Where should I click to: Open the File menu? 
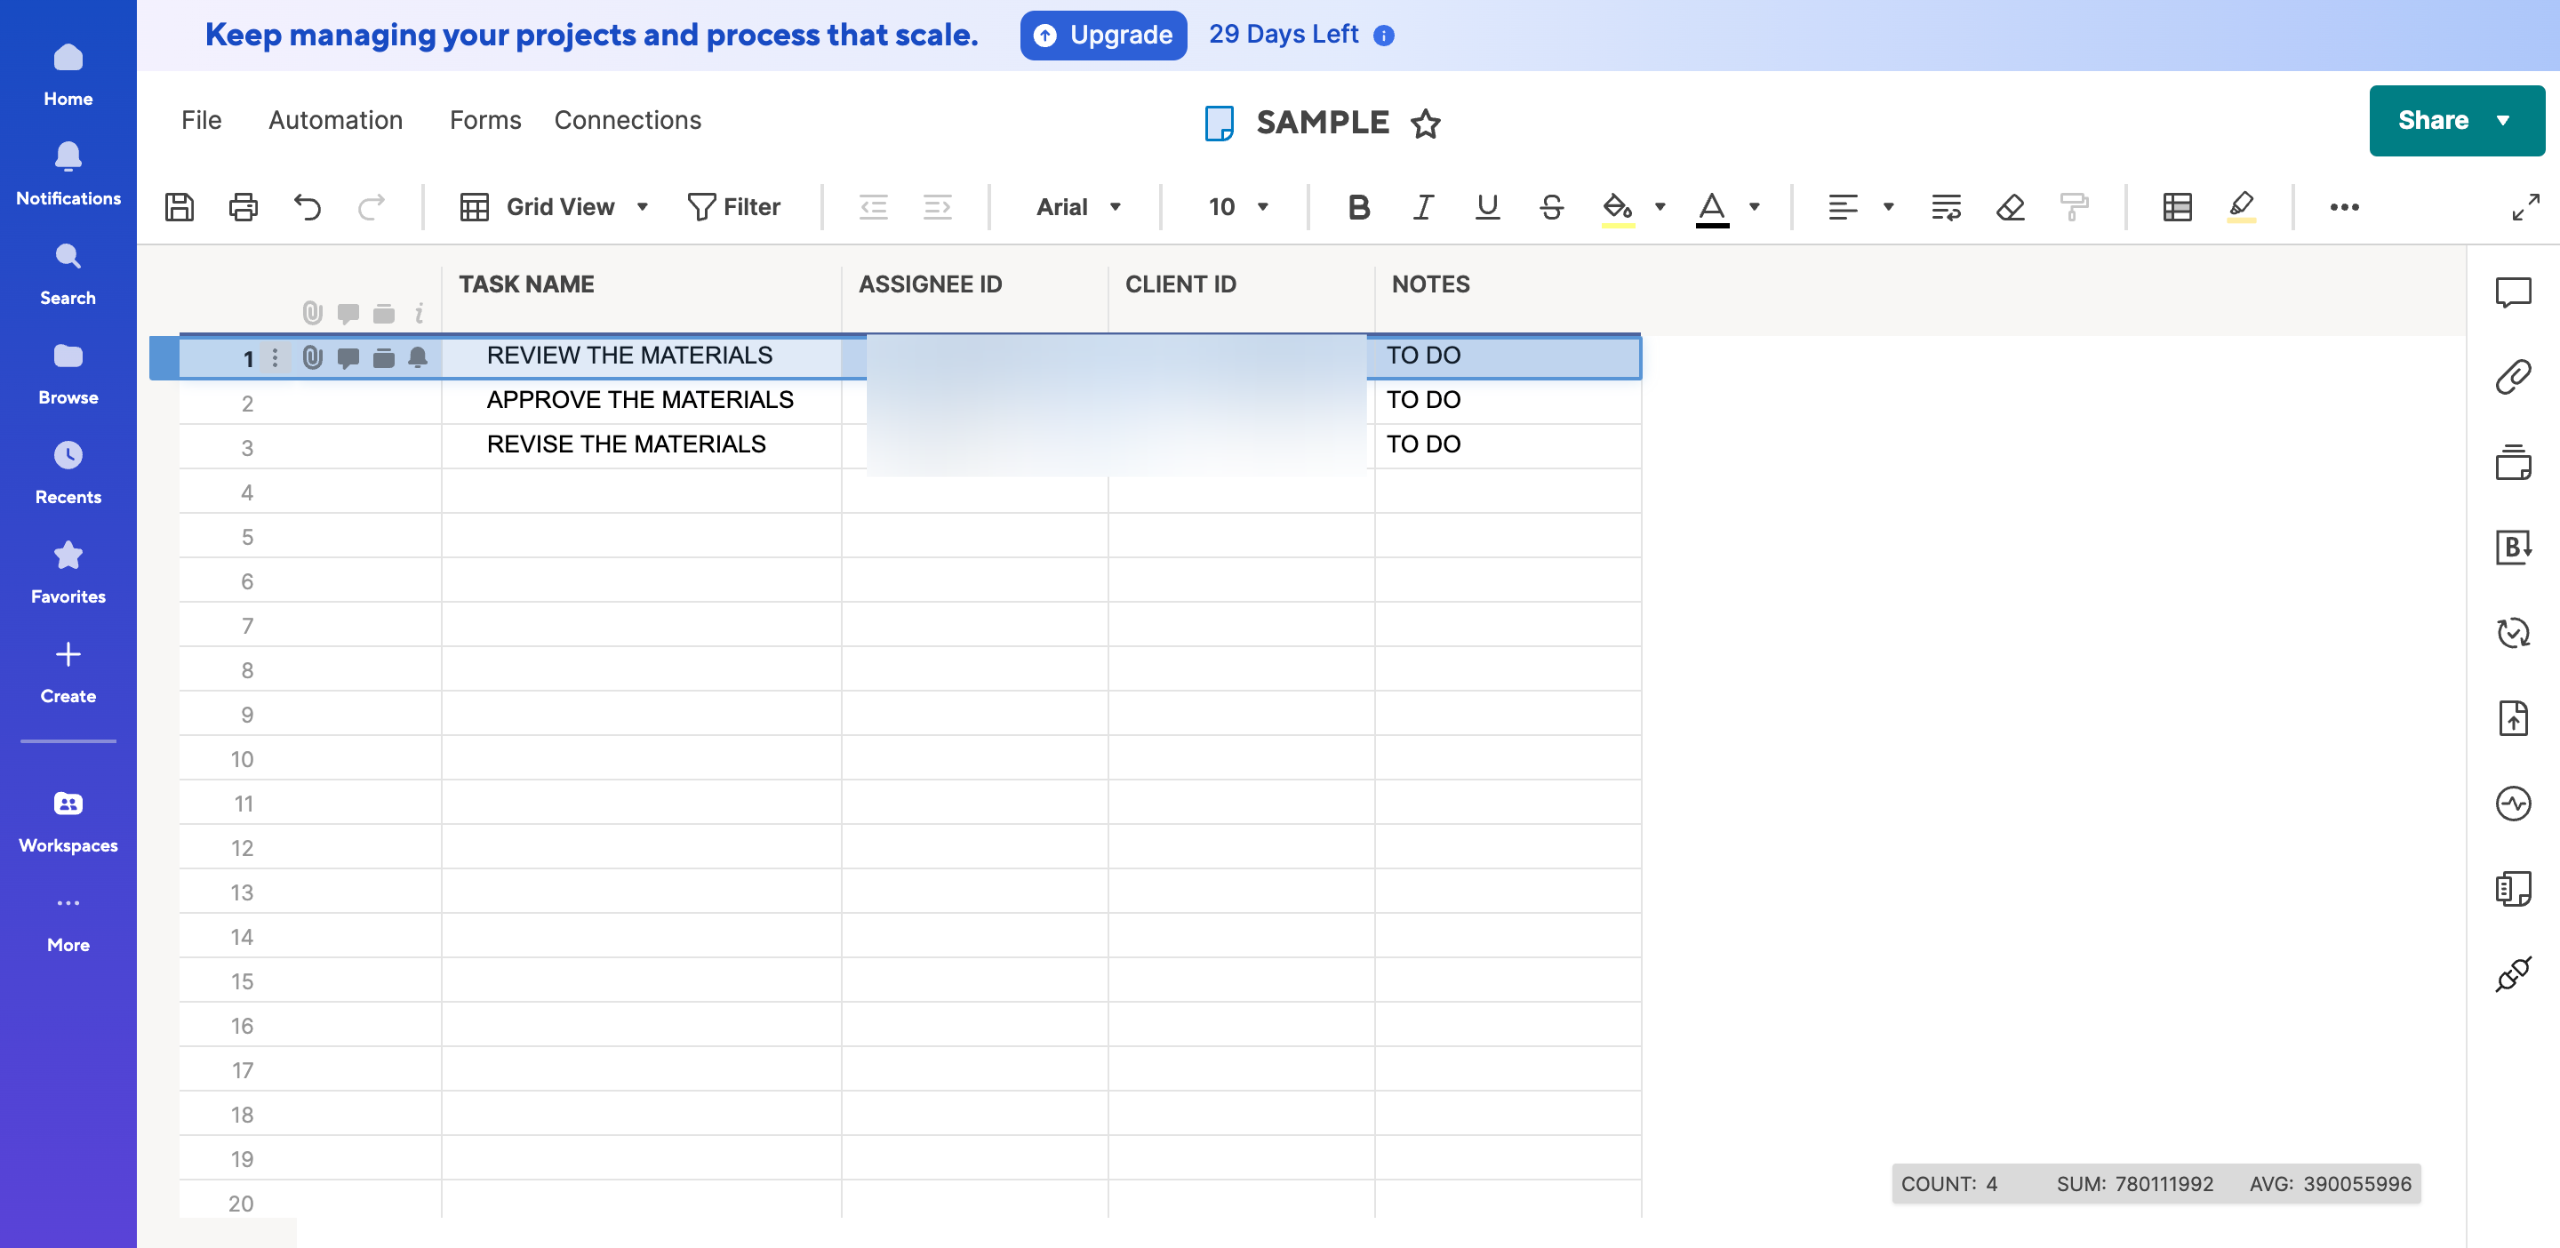coord(201,120)
